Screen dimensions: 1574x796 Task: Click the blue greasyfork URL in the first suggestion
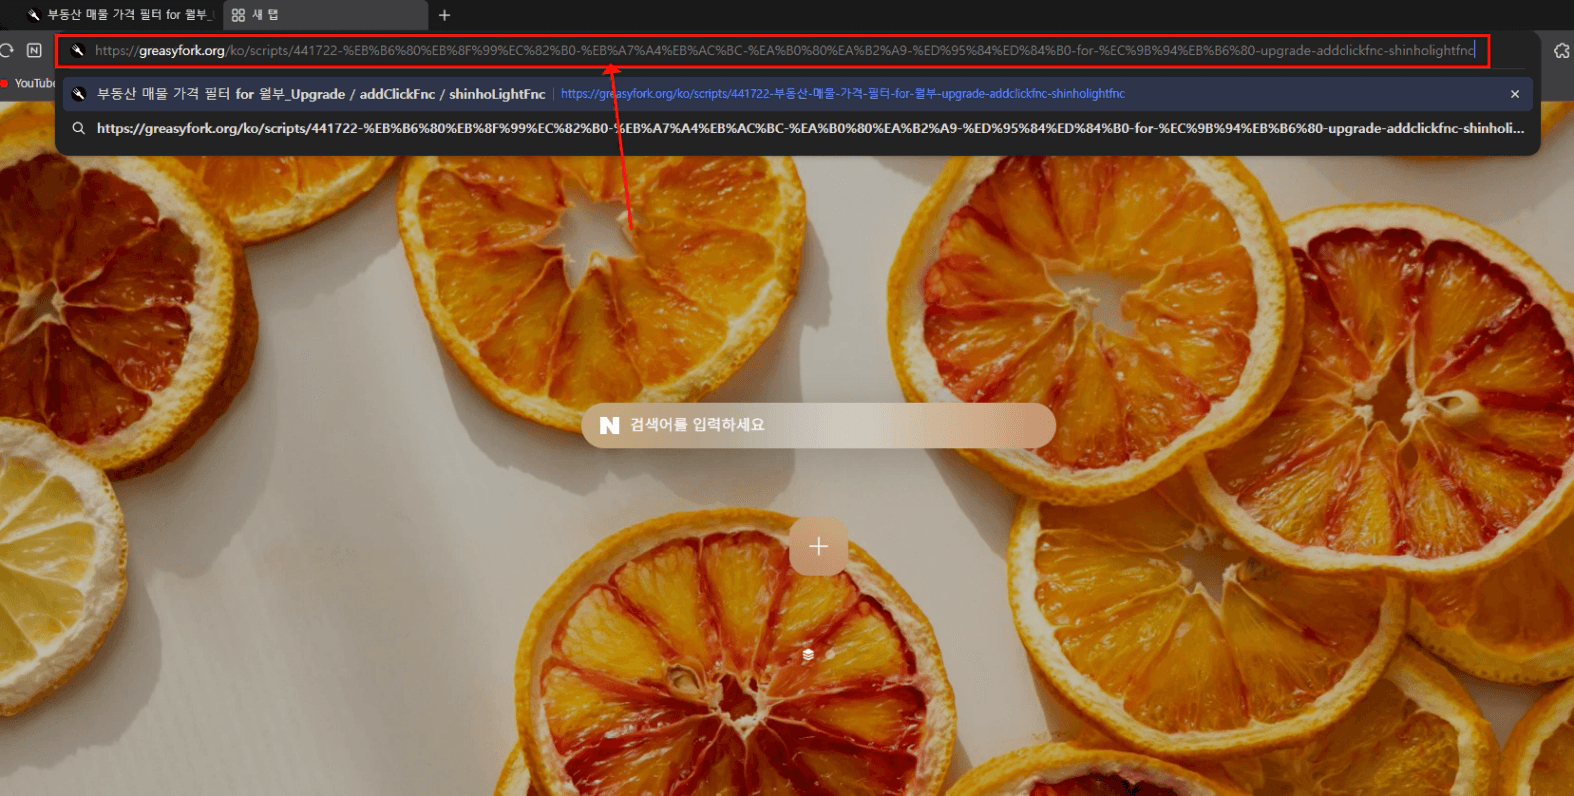point(843,94)
